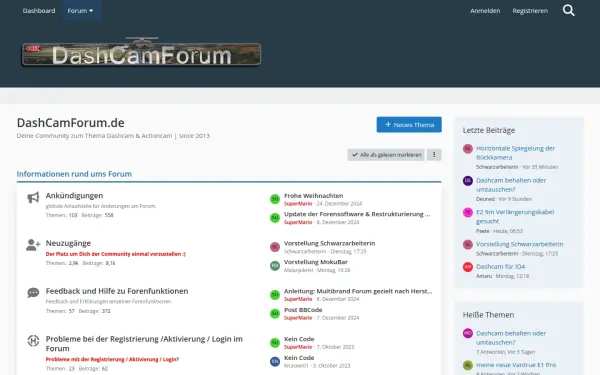Click avatar beside Dashcam für ID4
The width and height of the screenshot is (600, 375).
coord(468,267)
